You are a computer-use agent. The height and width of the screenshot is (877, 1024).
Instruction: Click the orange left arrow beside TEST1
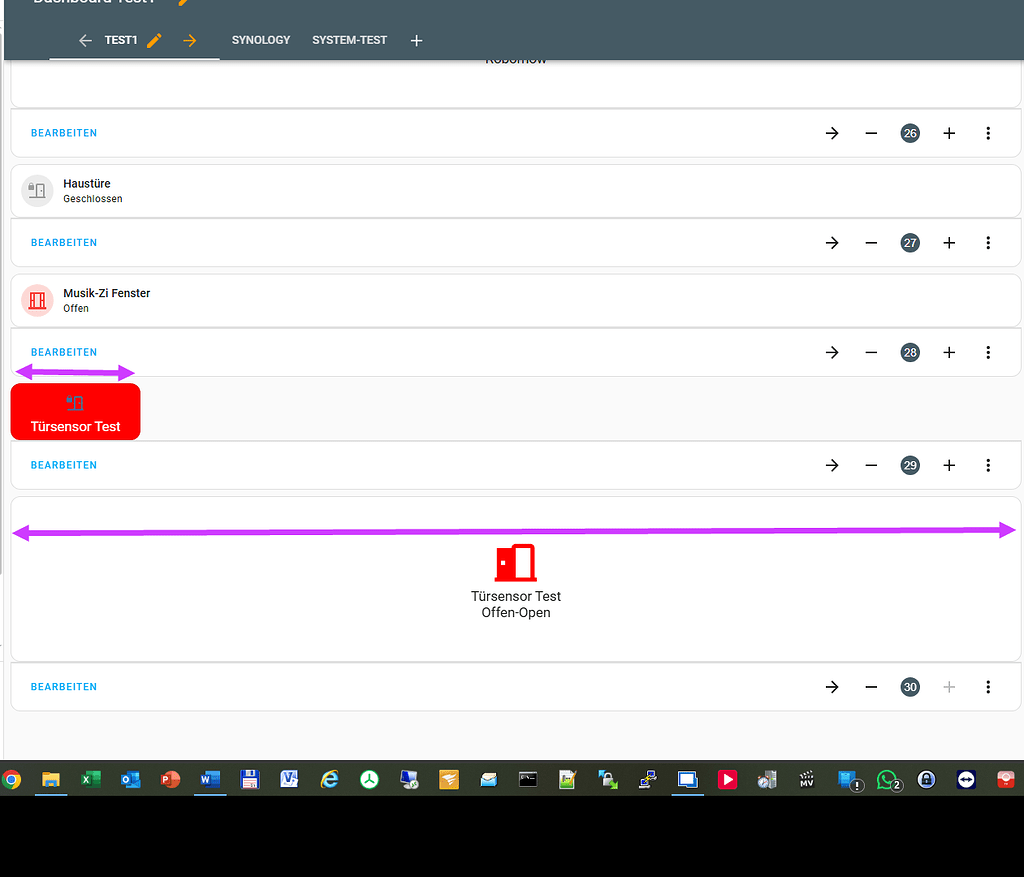(x=85, y=40)
